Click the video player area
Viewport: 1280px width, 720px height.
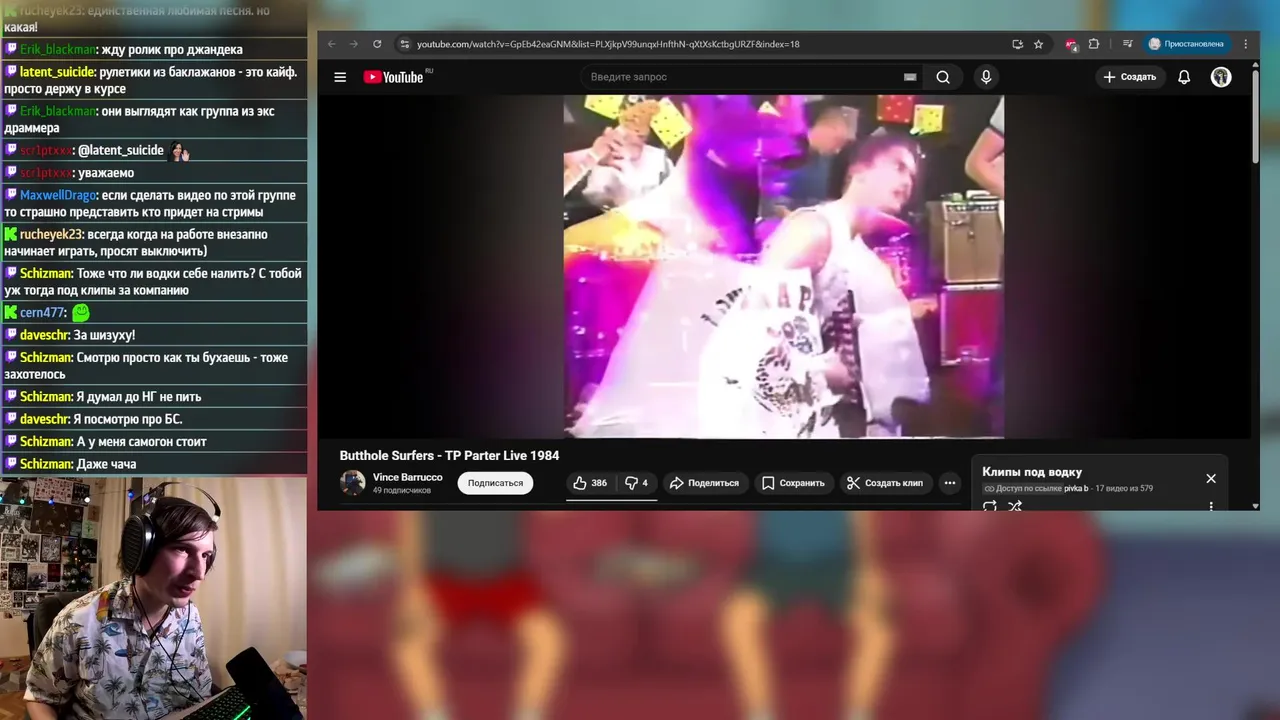[x=784, y=267]
